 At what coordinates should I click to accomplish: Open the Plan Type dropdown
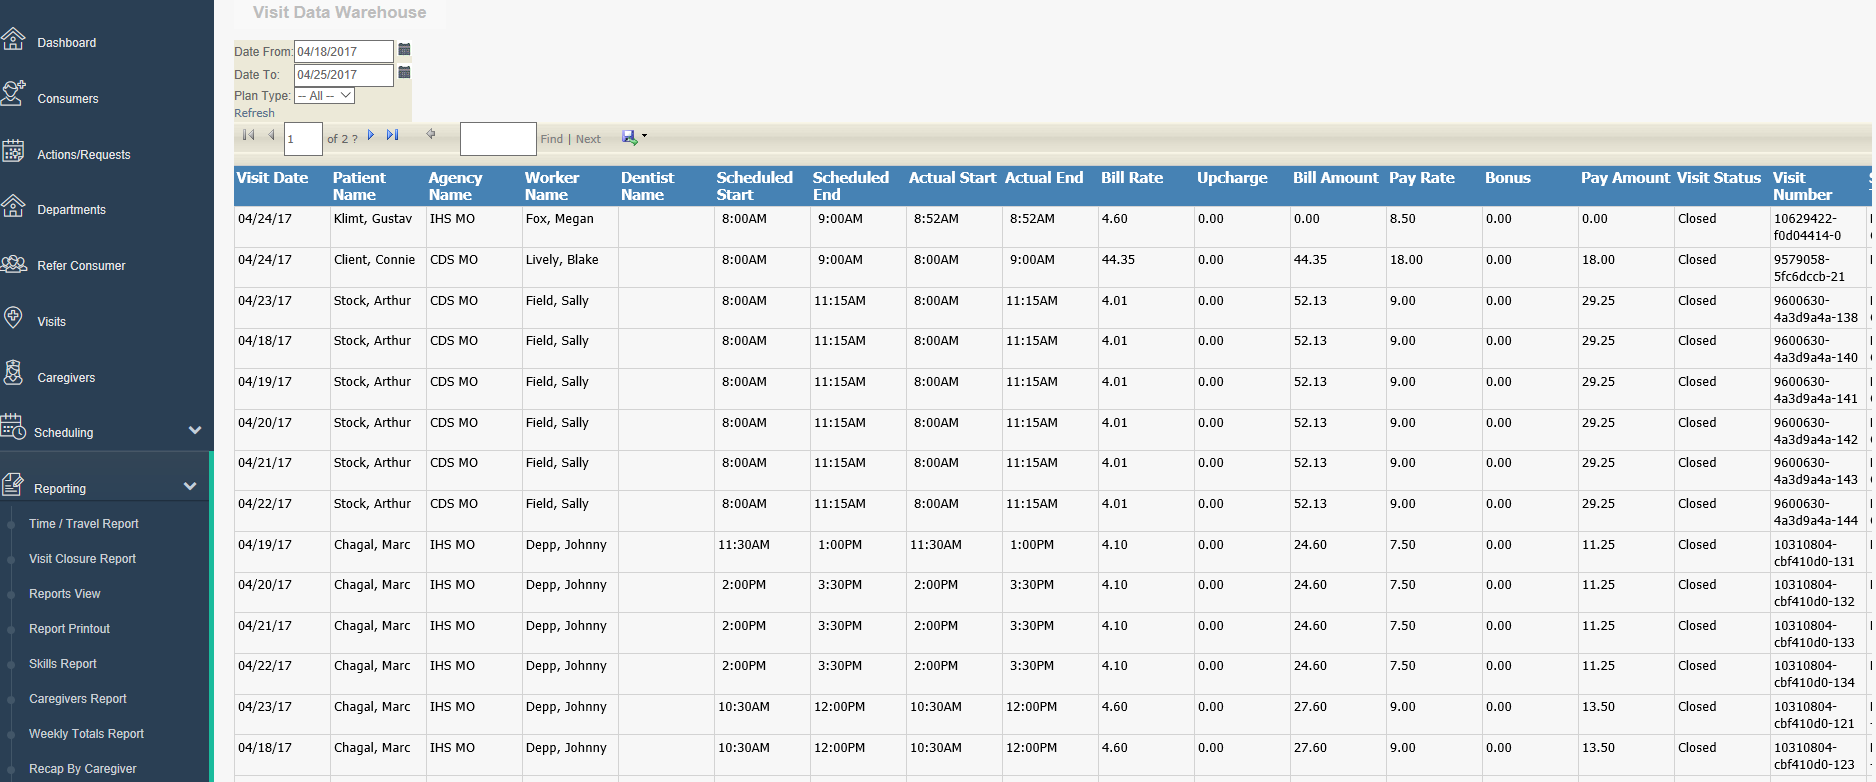[x=324, y=96]
